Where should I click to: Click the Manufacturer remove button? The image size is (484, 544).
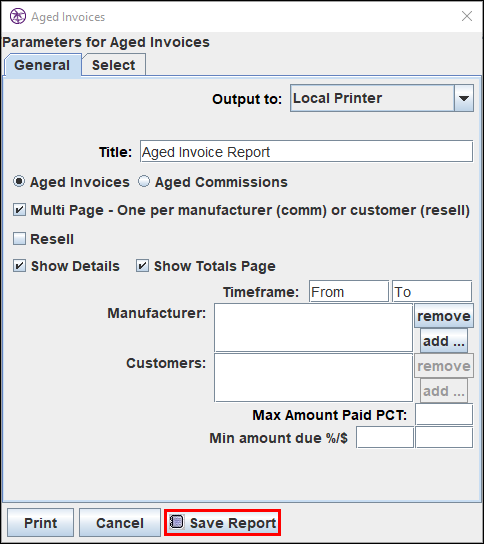tap(444, 316)
